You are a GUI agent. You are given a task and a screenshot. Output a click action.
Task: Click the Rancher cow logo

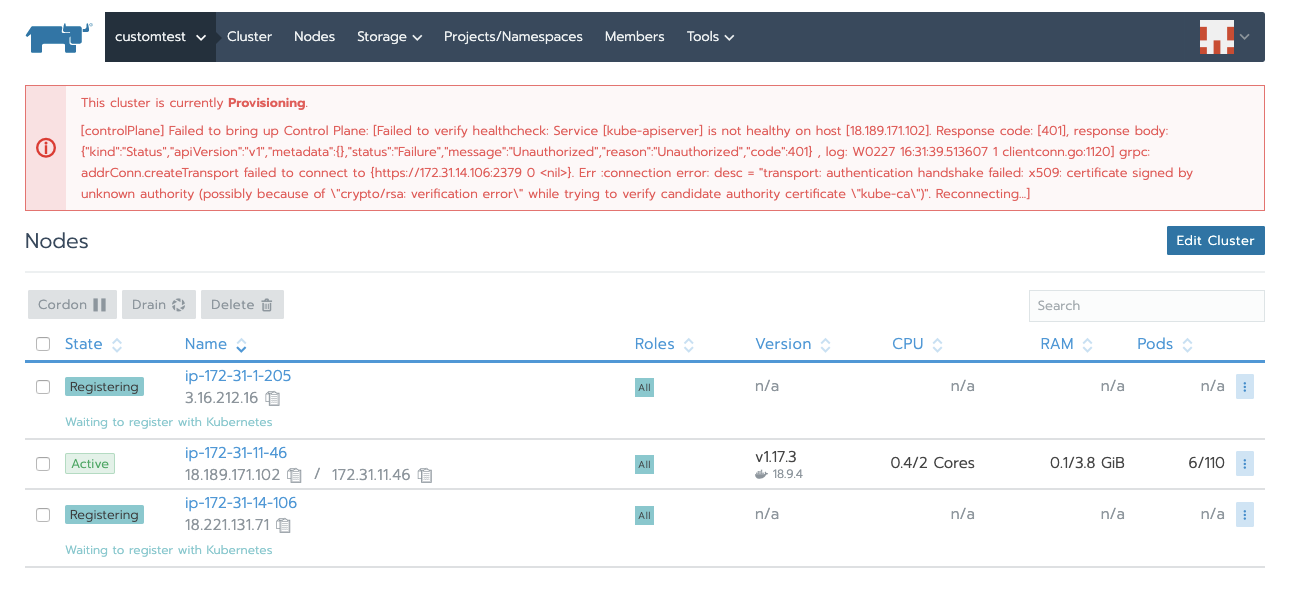click(57, 36)
